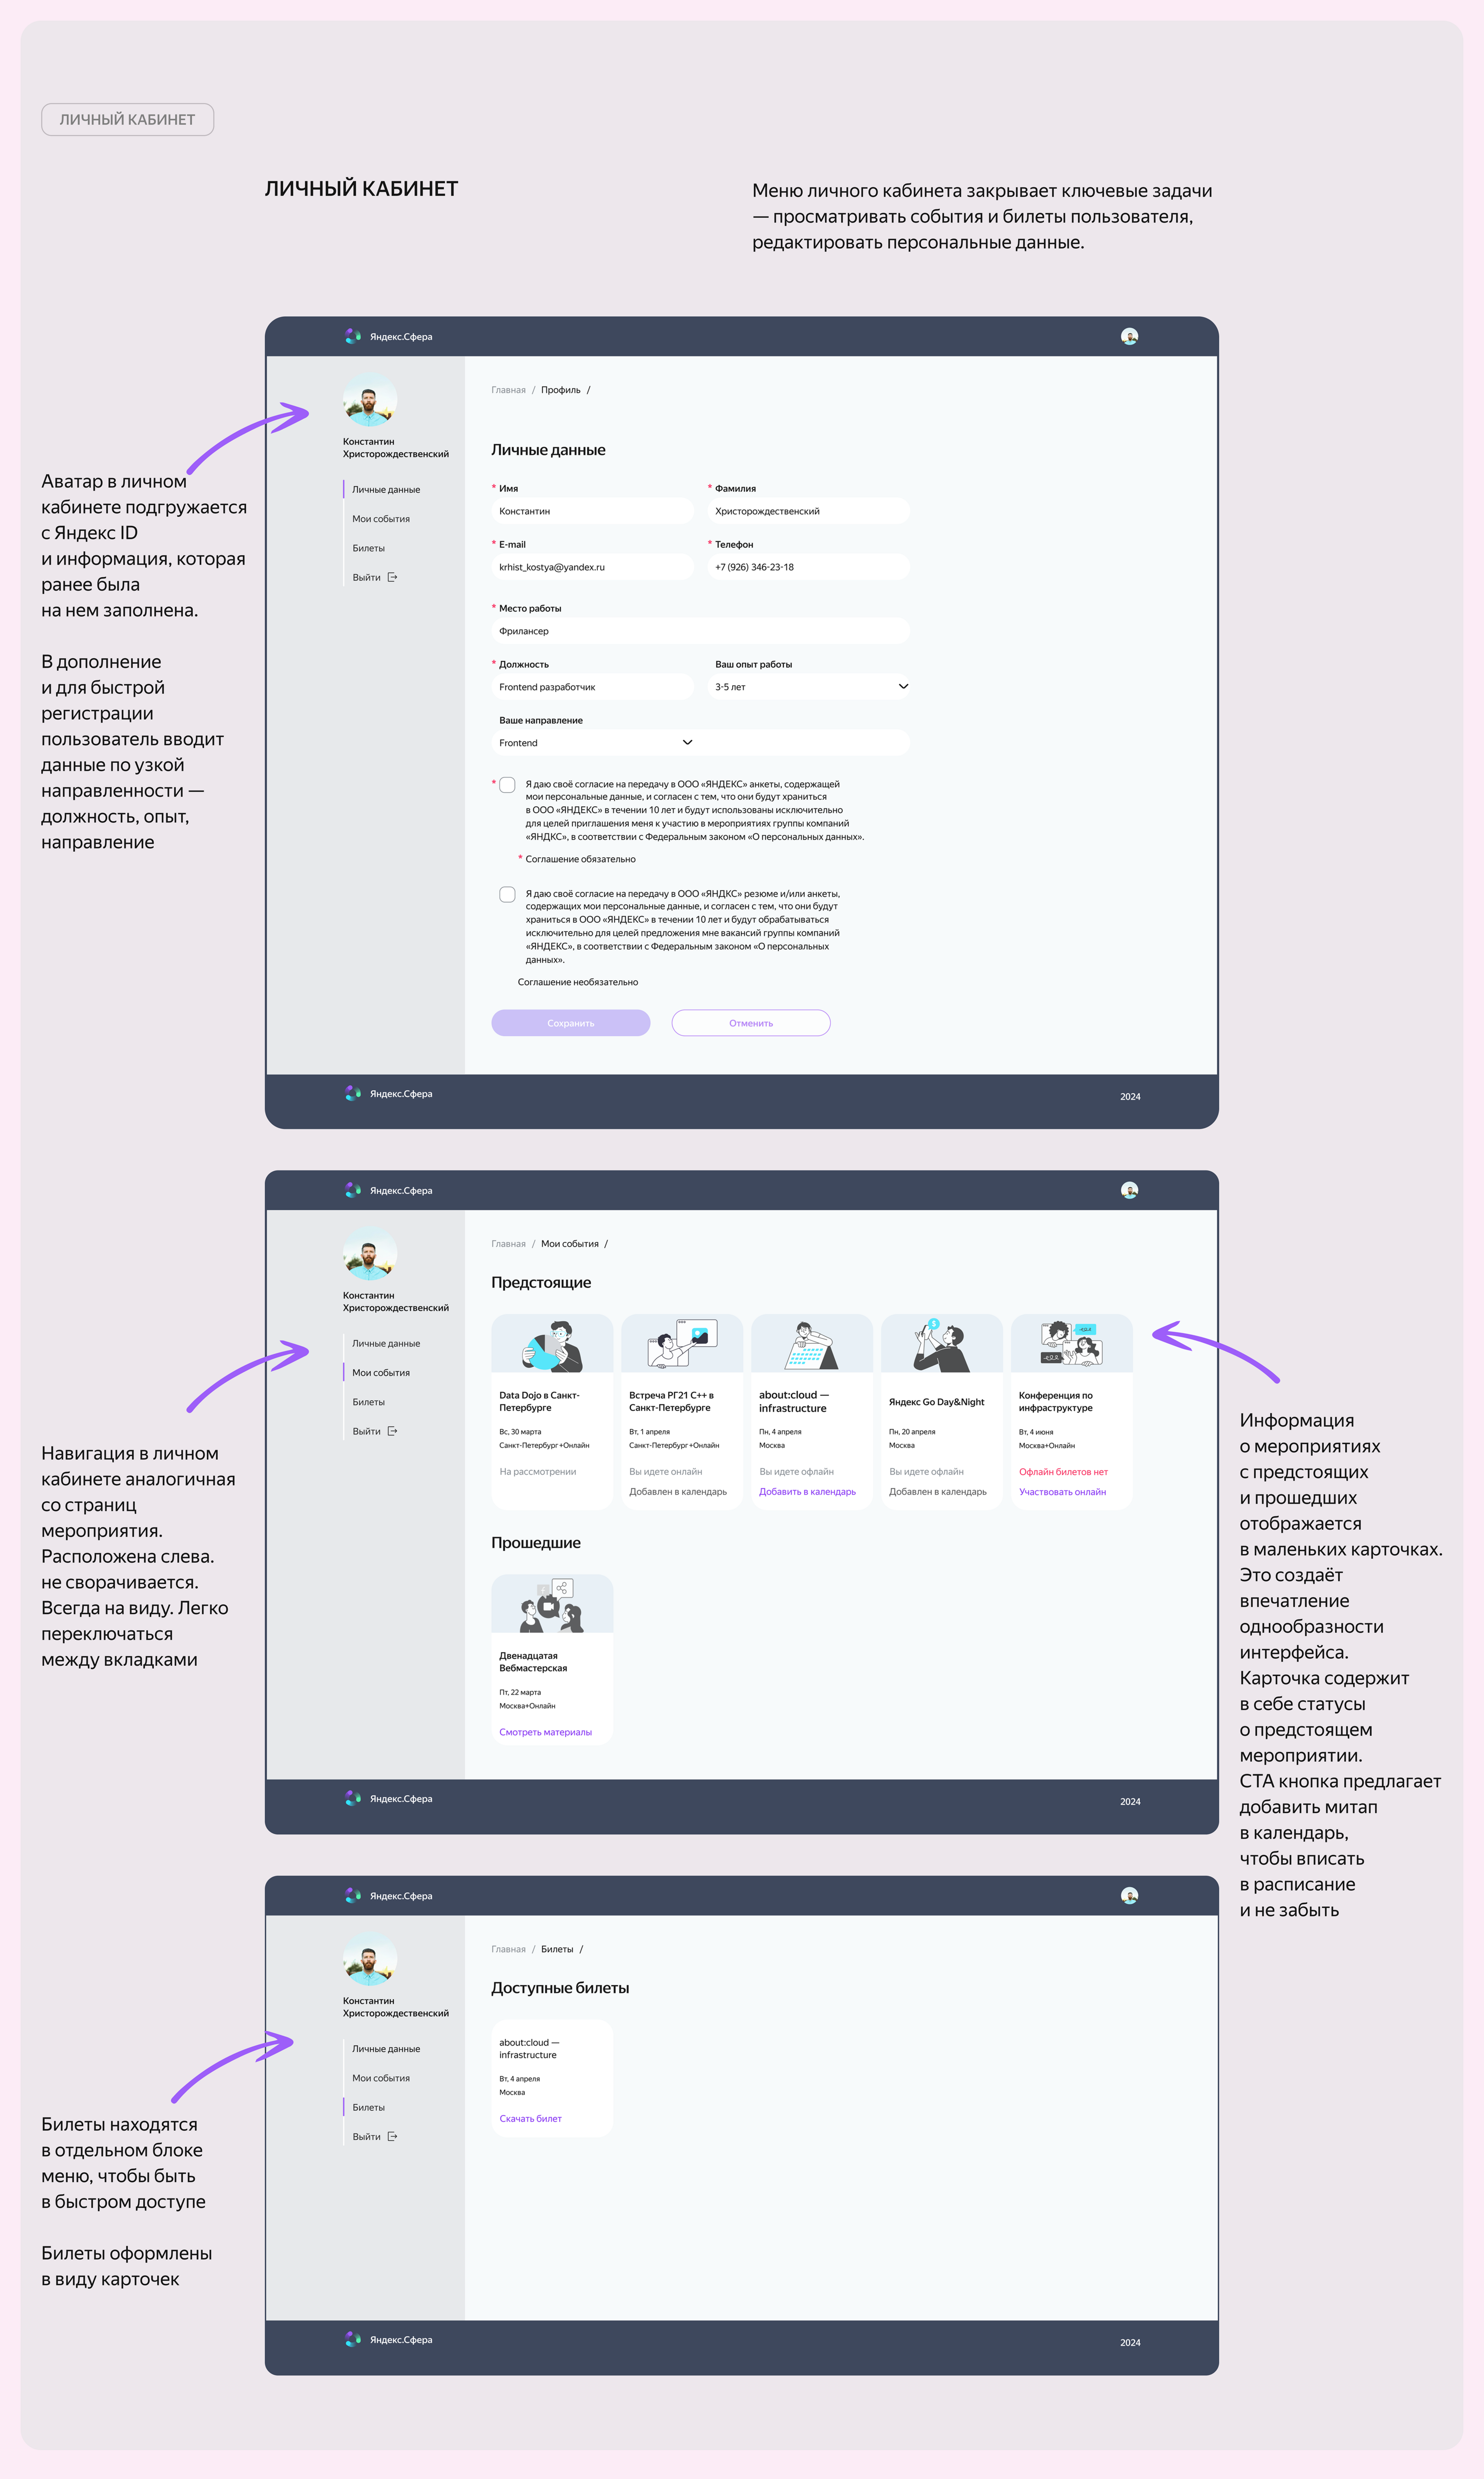
Task: Click Двенадцатая Вебмастерская card image
Action: pos(552,1604)
